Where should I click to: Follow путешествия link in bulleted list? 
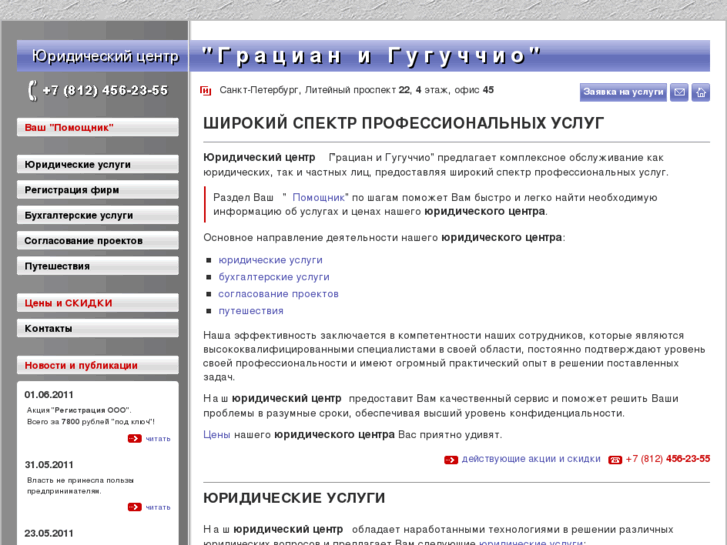pyautogui.click(x=251, y=311)
